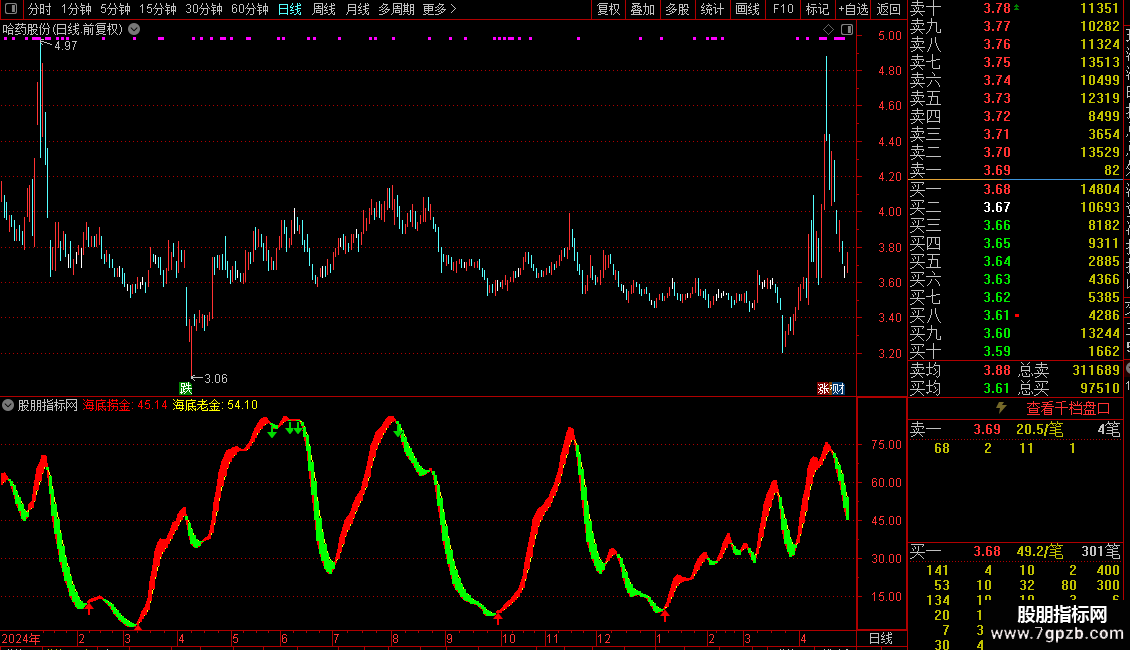Expand 更多 period options
Screen dimensions: 1130x650
coord(440,9)
